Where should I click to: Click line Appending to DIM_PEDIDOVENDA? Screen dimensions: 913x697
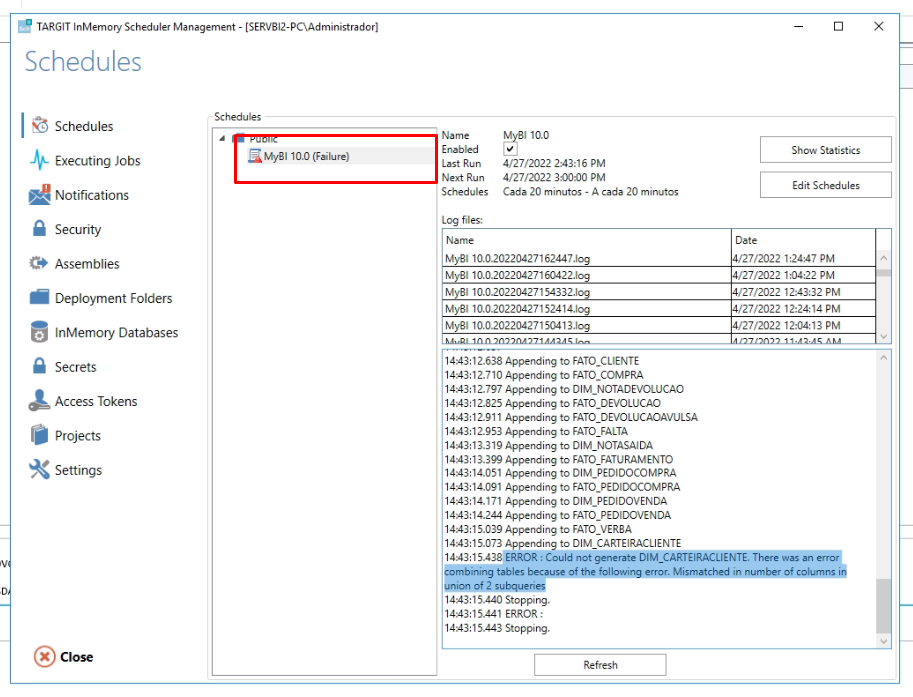click(x=555, y=501)
